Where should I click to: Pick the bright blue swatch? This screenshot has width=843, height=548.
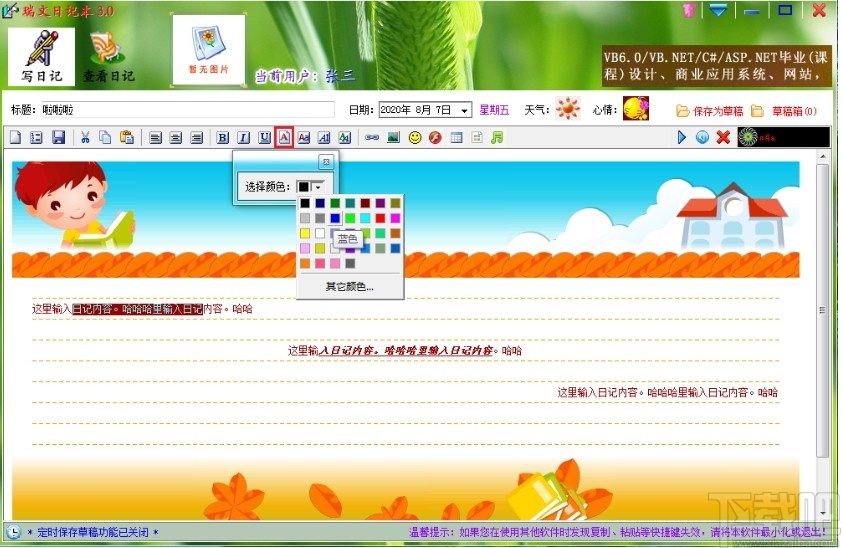(x=335, y=218)
